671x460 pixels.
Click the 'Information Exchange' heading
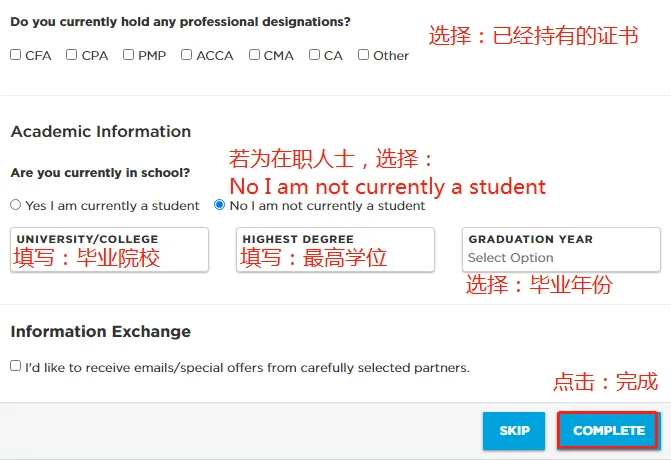click(100, 331)
